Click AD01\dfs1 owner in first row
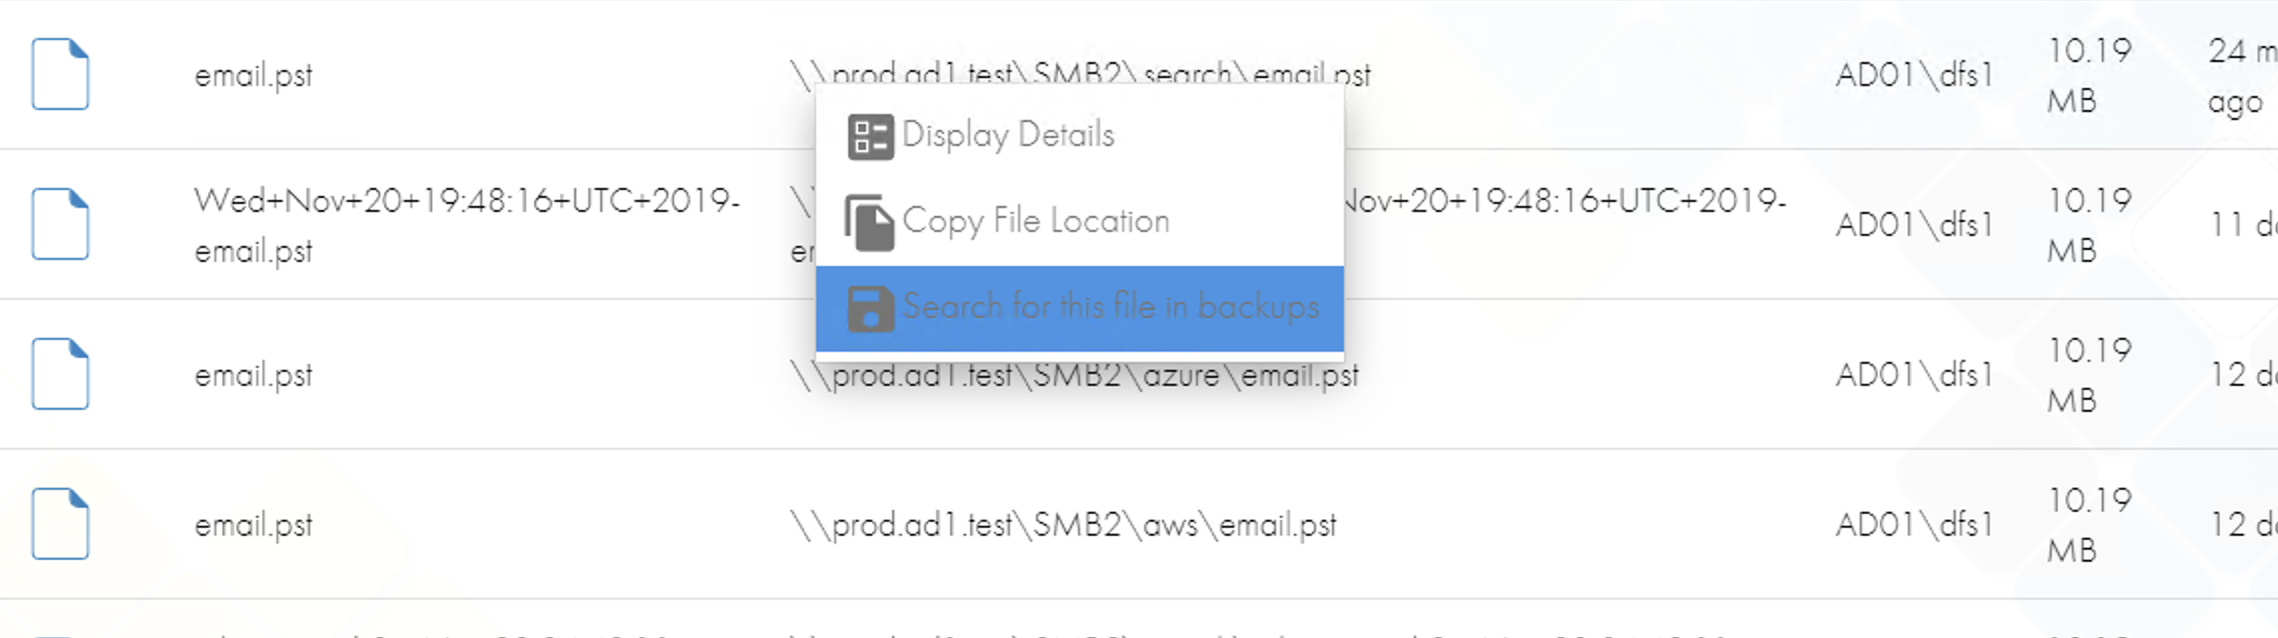2278x638 pixels. pyautogui.click(x=1914, y=75)
